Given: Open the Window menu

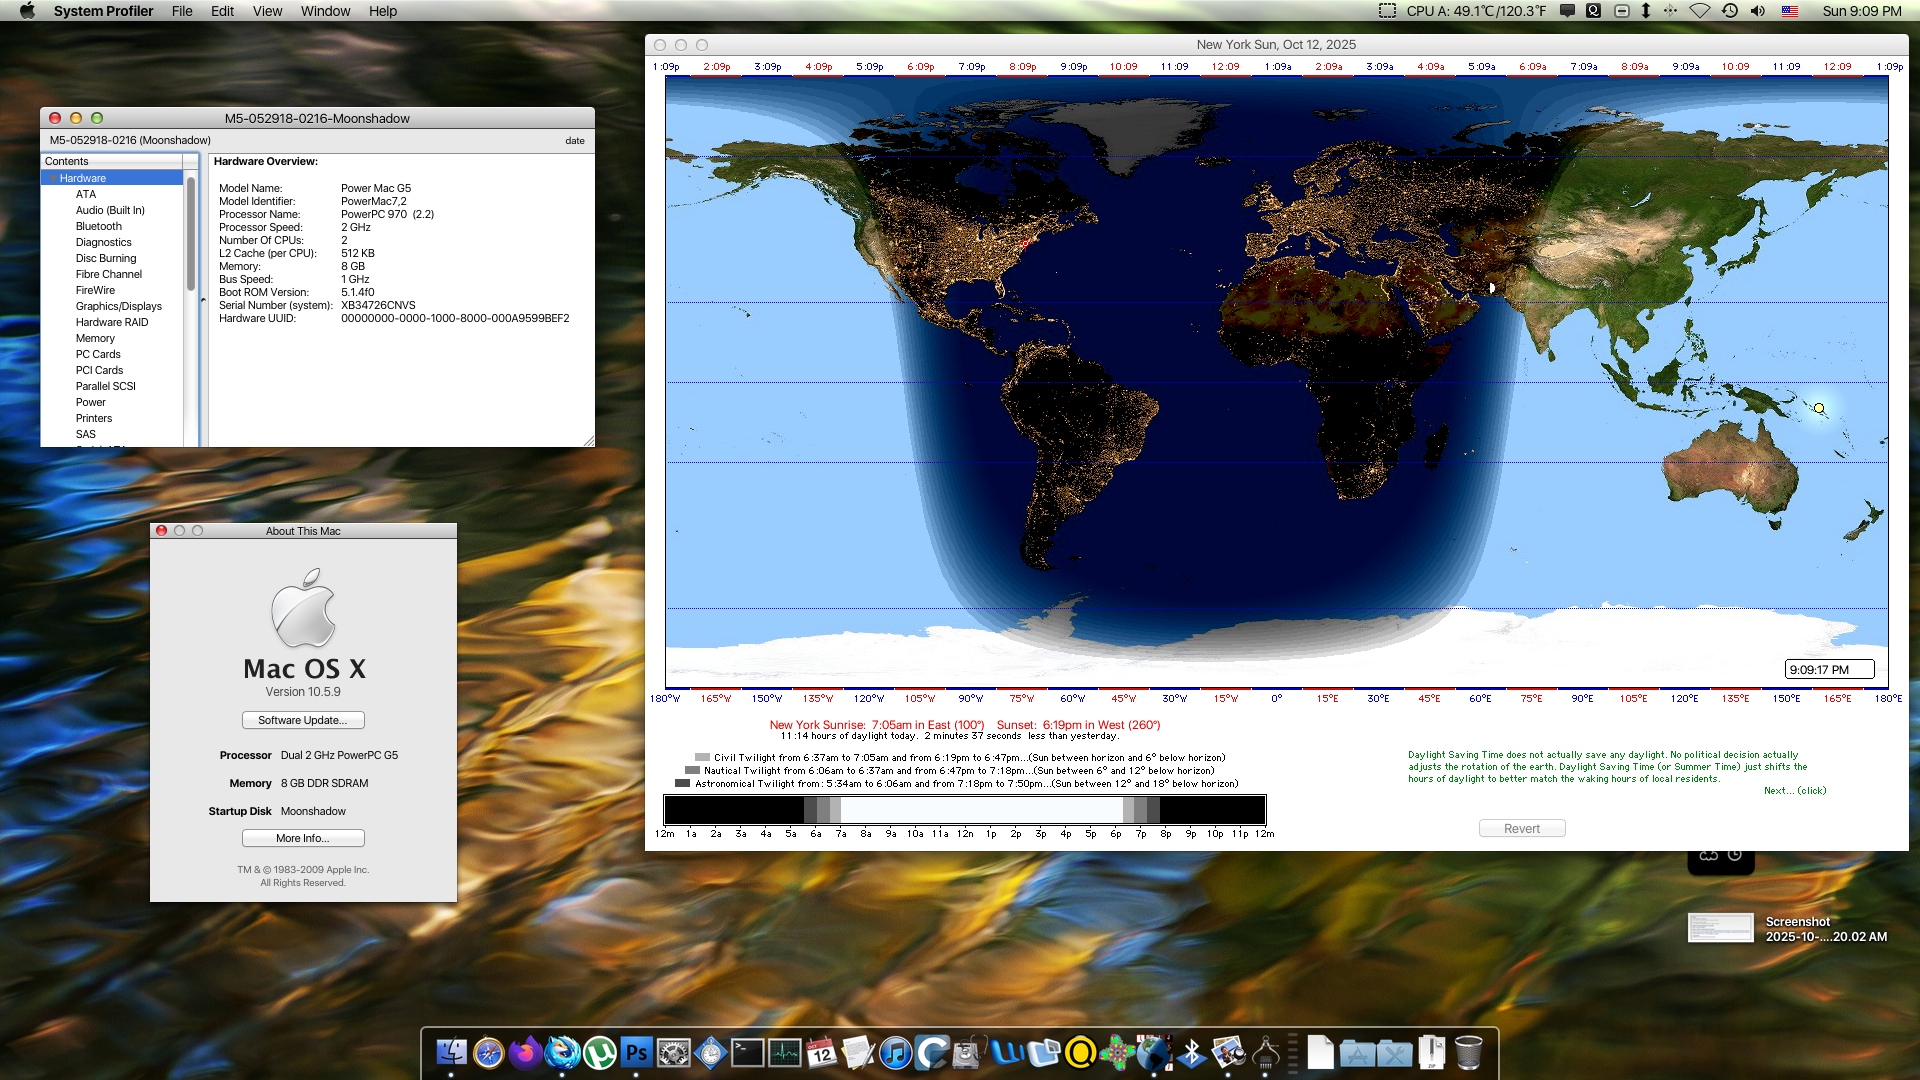Looking at the screenshot, I should [325, 11].
